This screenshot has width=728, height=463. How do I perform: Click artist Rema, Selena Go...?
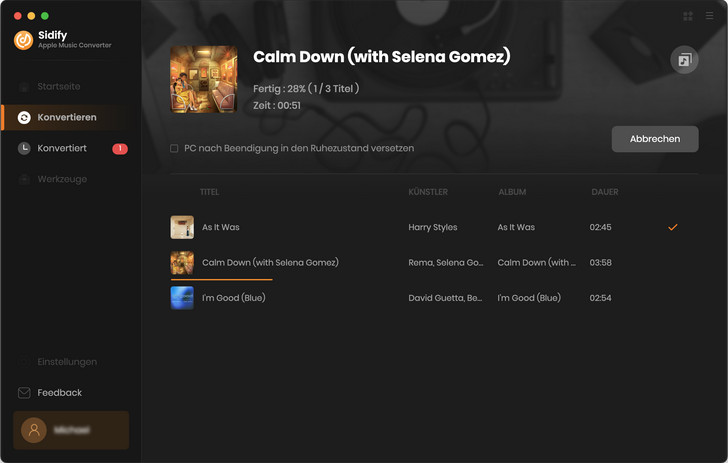[446, 262]
